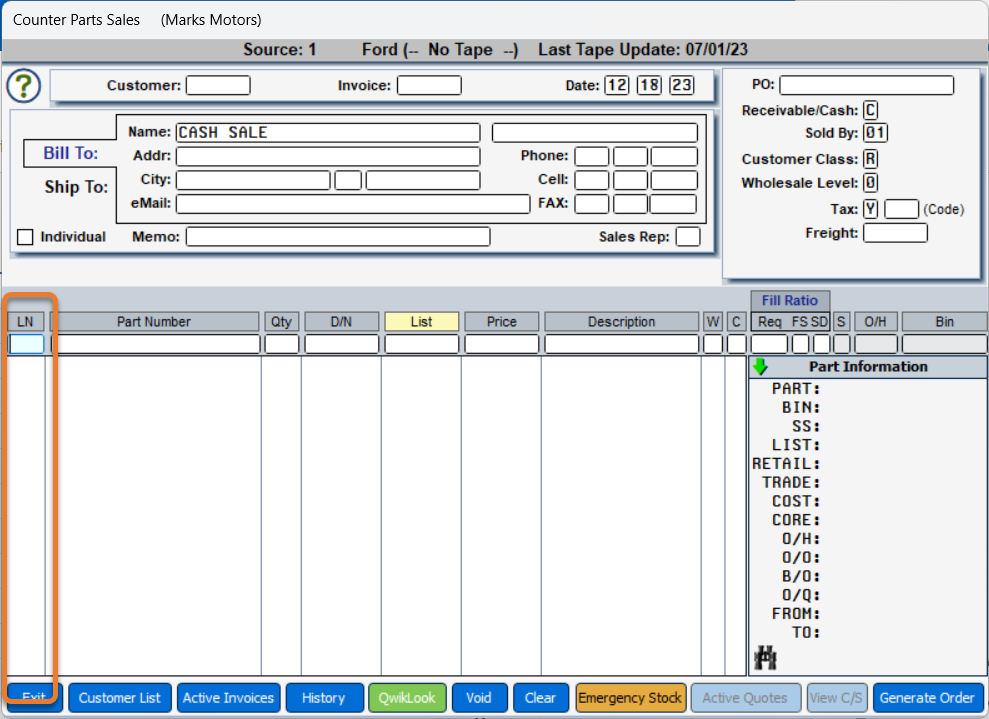Toggle the Individual checkbox
The image size is (989, 719).
pyautogui.click(x=25, y=237)
